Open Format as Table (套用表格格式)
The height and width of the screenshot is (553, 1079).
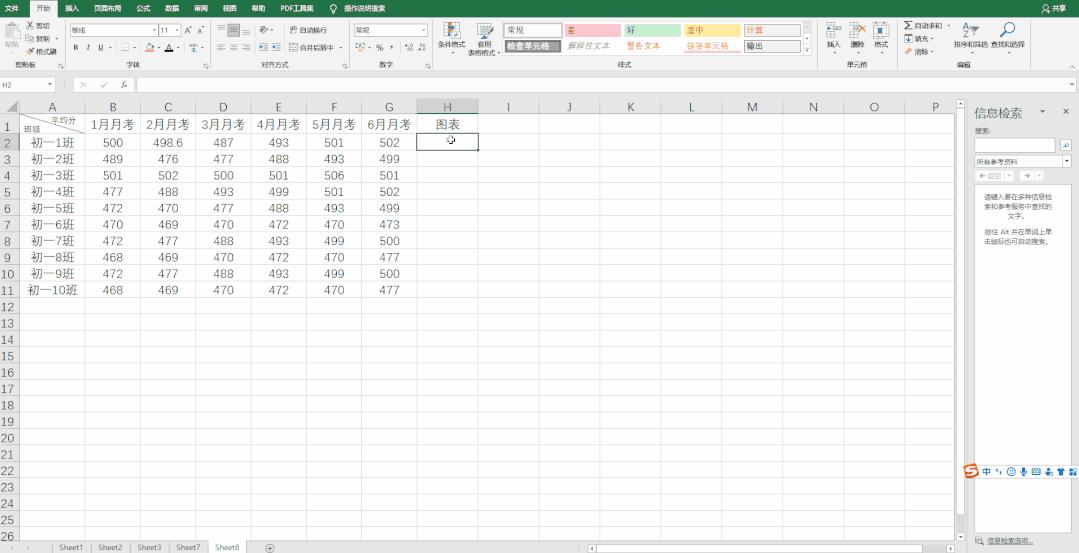485,39
